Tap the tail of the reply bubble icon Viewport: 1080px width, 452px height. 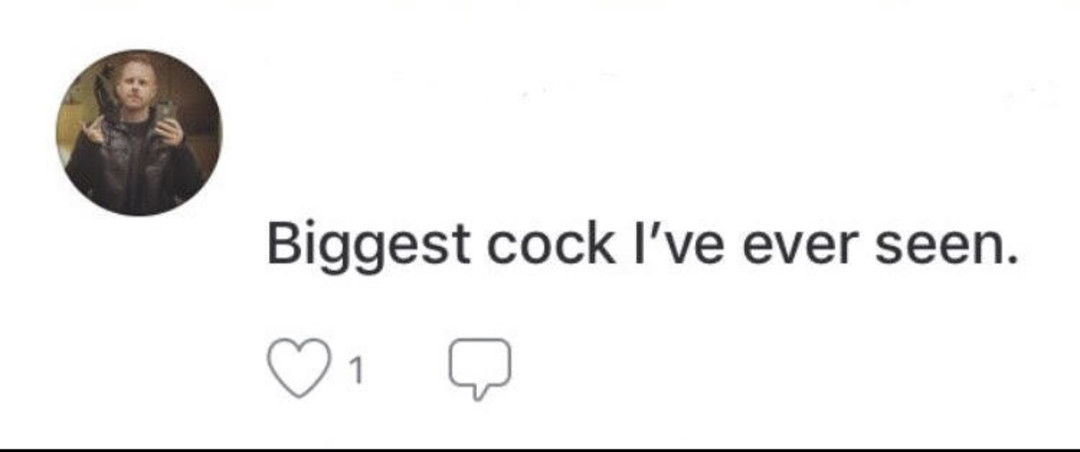click(x=480, y=393)
